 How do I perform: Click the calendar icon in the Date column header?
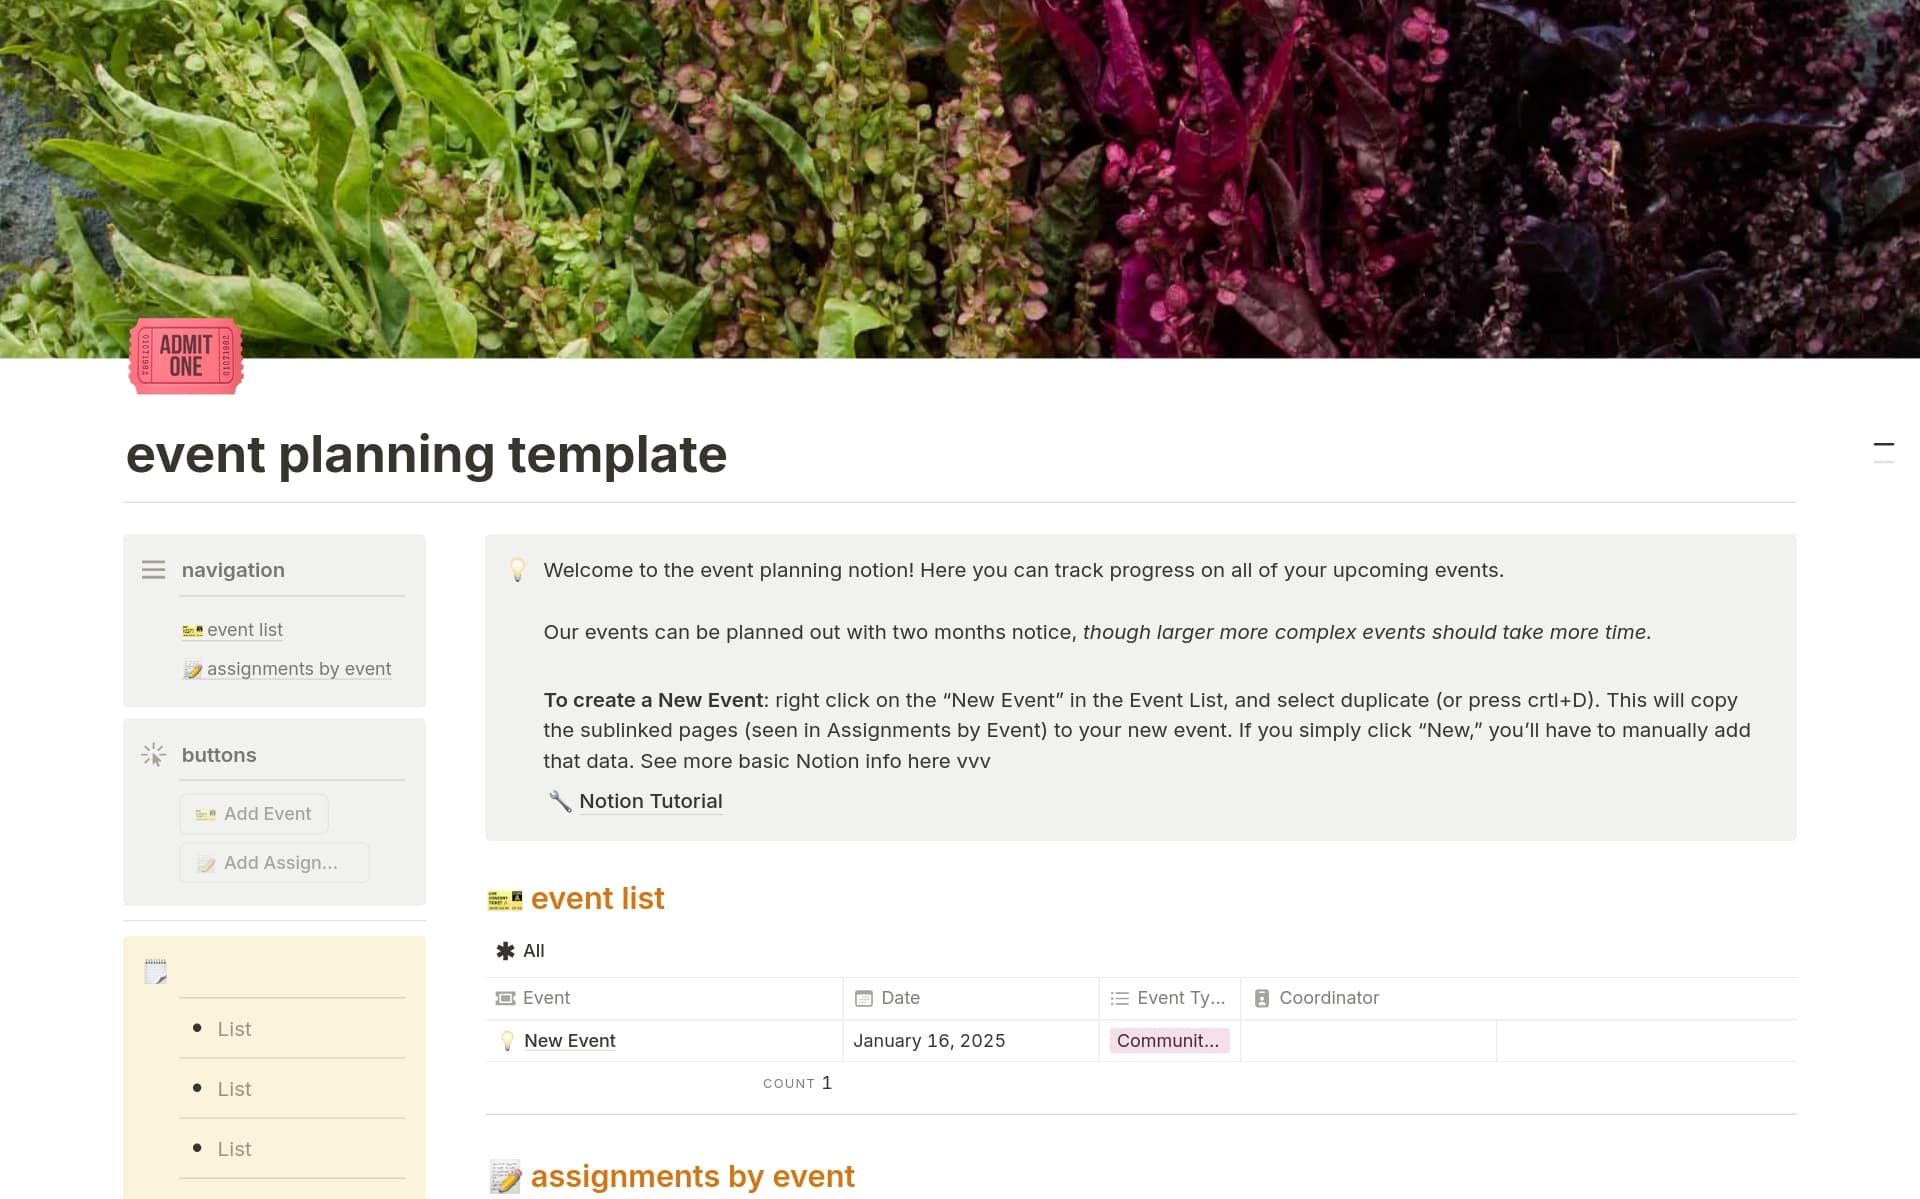coord(862,997)
